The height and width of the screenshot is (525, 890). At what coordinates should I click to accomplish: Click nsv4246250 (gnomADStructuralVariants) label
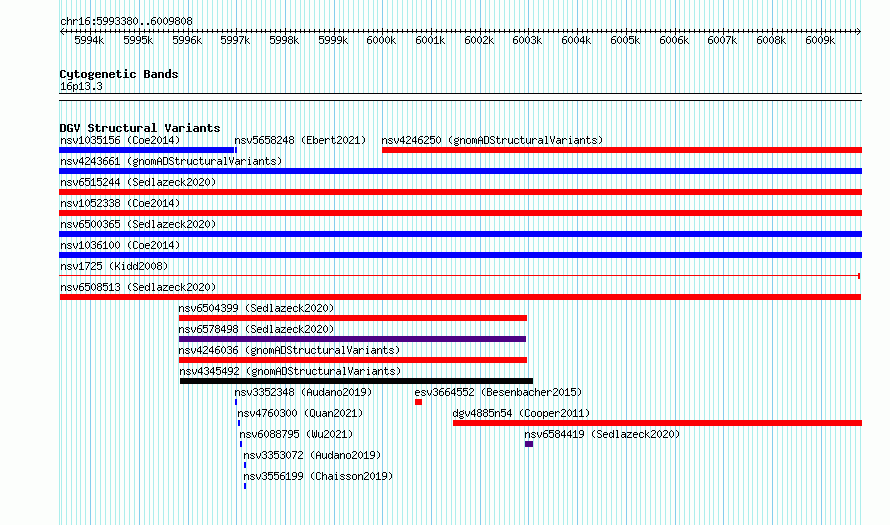pos(492,140)
